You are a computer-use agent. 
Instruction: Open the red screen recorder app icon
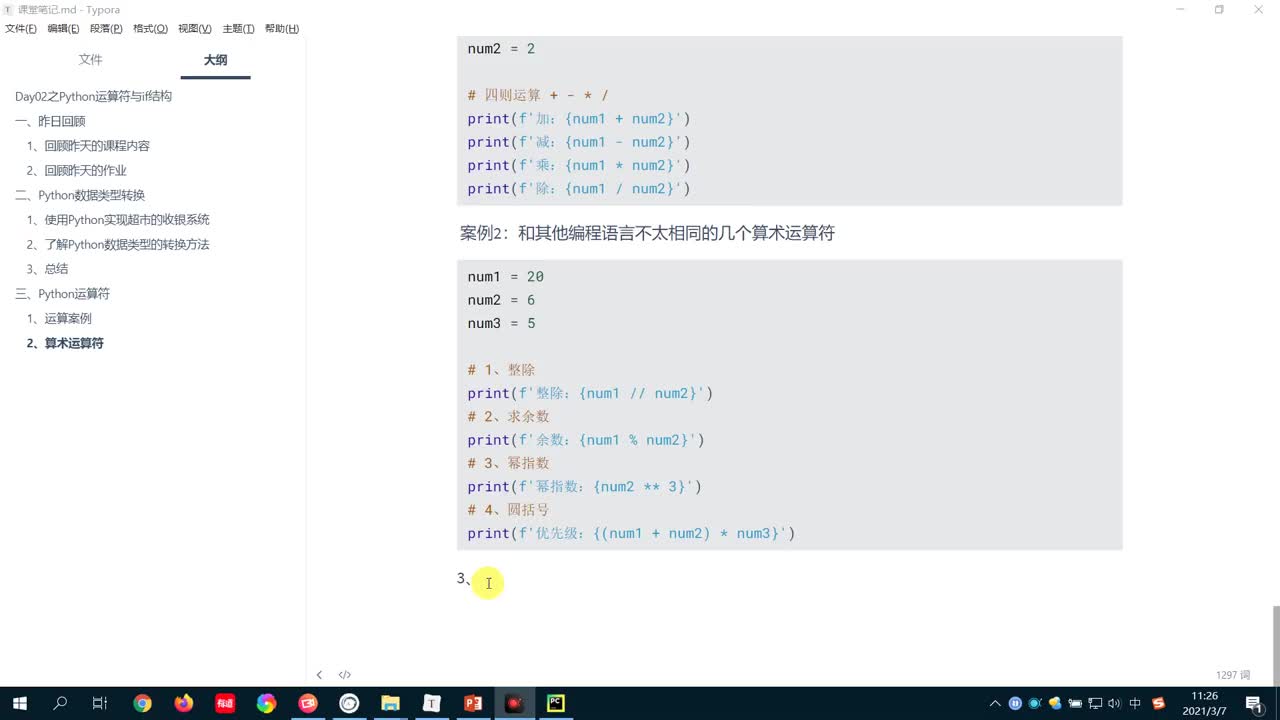click(x=307, y=703)
